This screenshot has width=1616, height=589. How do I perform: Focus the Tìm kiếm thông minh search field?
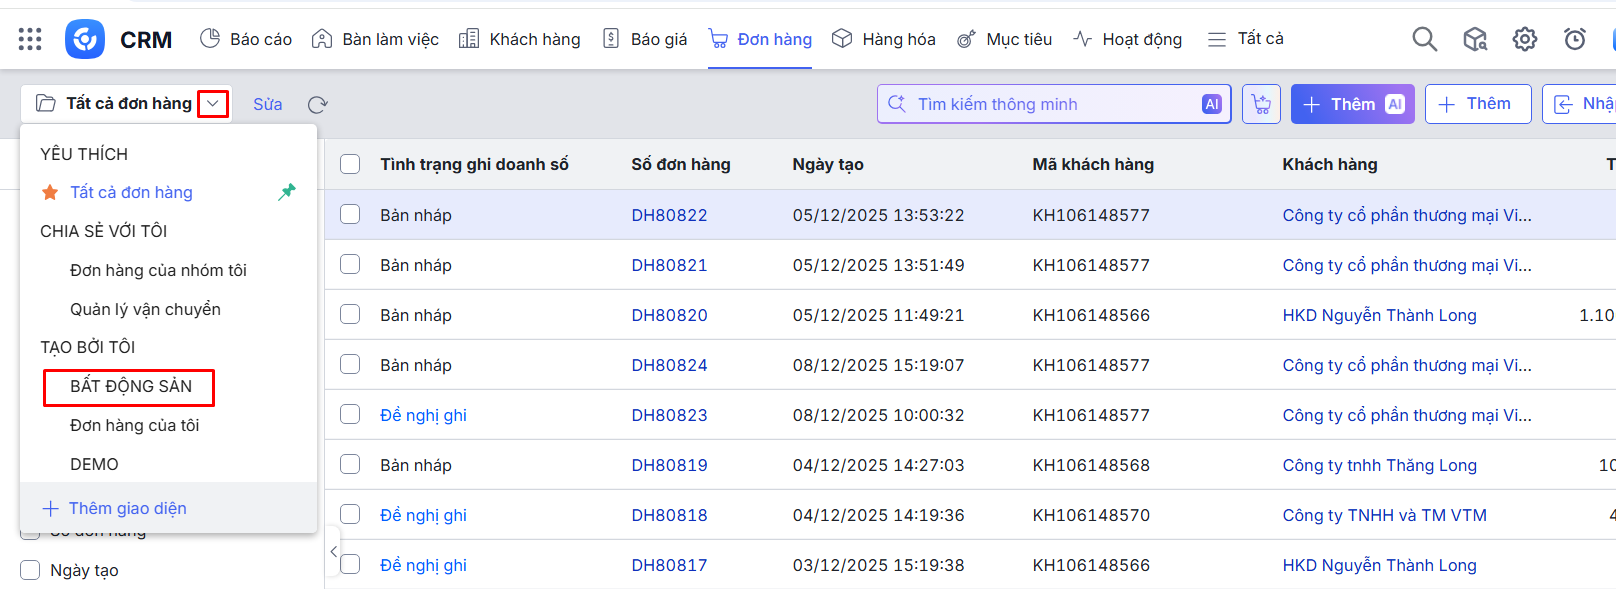1050,104
